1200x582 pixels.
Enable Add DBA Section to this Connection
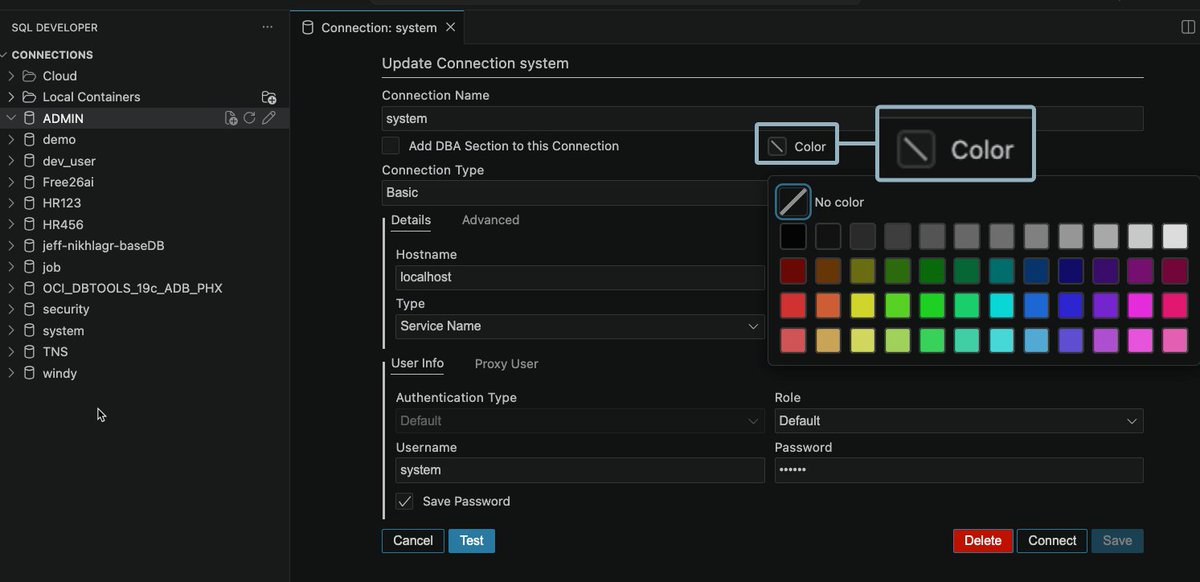tap(391, 146)
